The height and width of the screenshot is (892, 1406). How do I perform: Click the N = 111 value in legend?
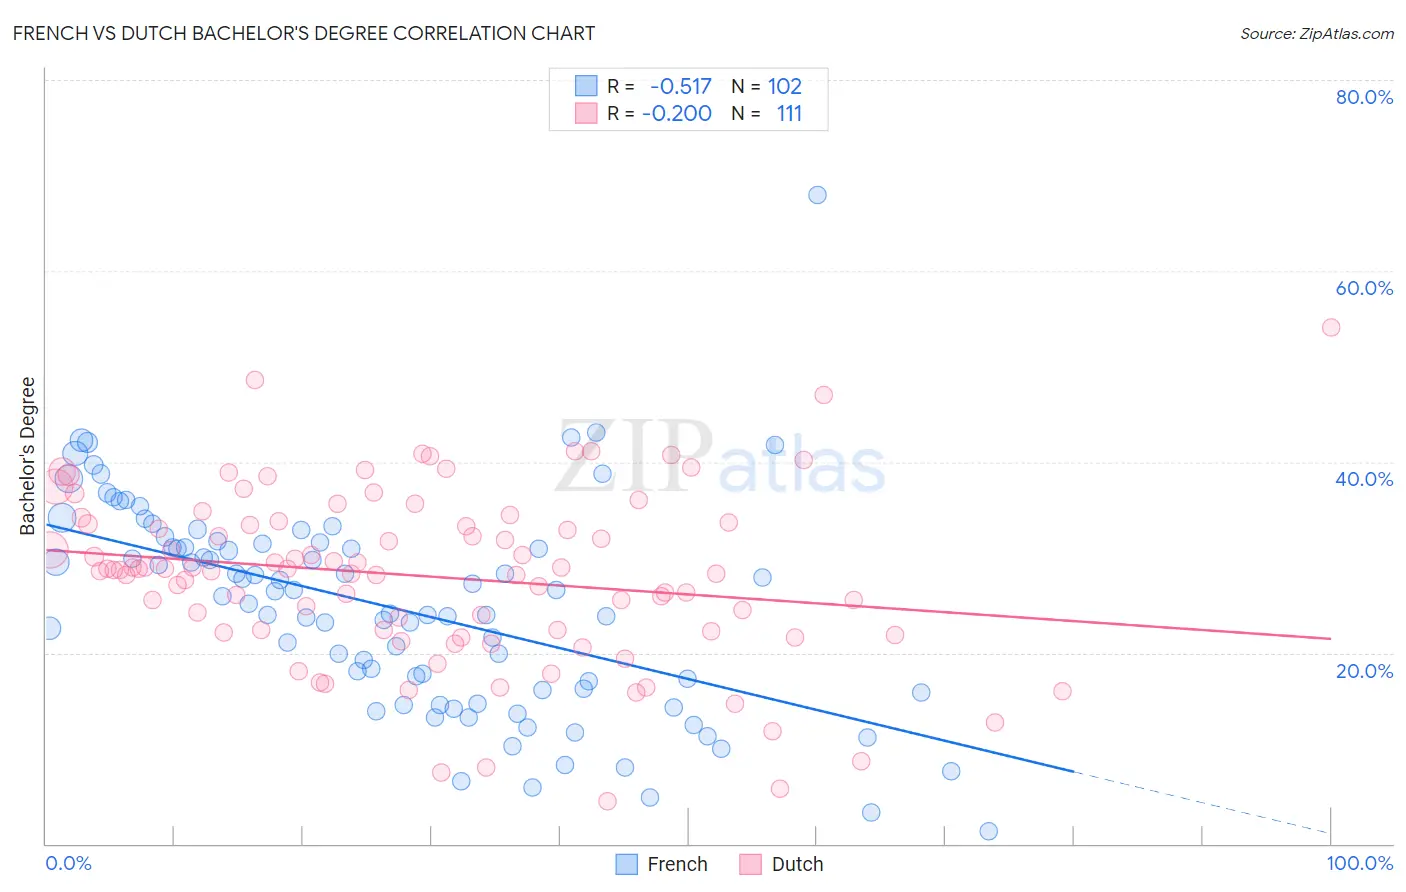coord(767,113)
